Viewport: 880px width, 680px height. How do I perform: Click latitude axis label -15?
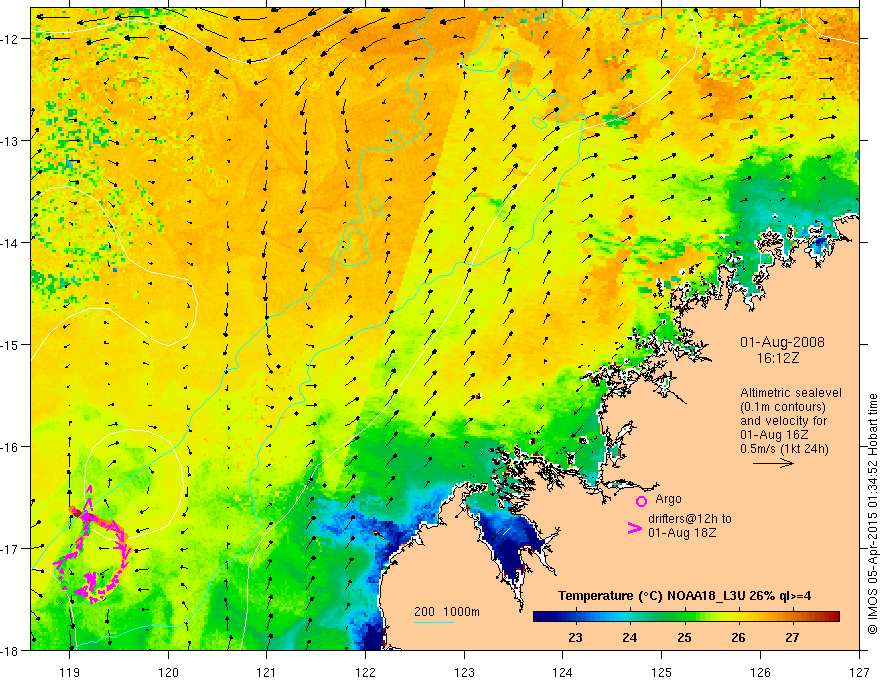tap(10, 344)
